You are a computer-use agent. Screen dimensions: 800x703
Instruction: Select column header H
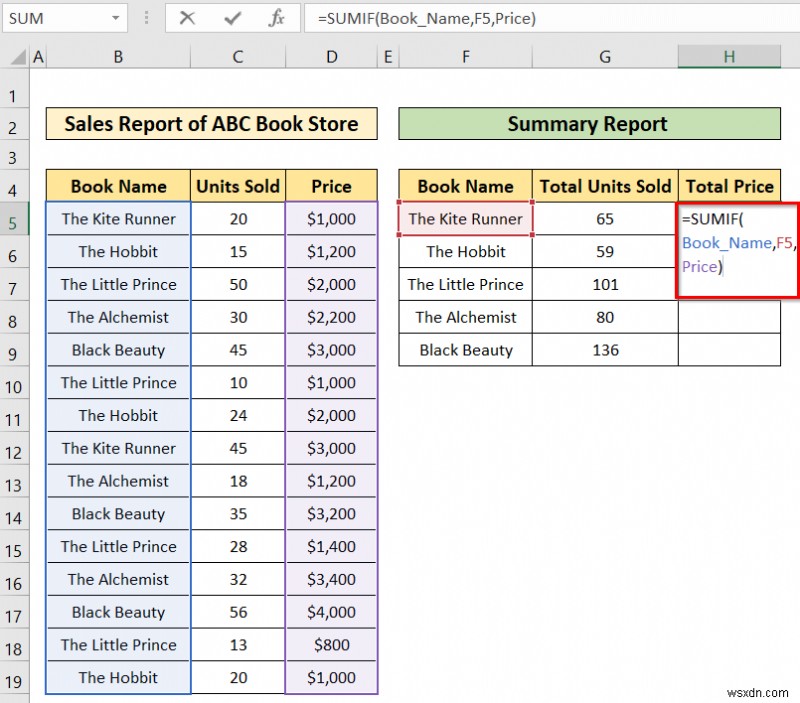(x=729, y=57)
